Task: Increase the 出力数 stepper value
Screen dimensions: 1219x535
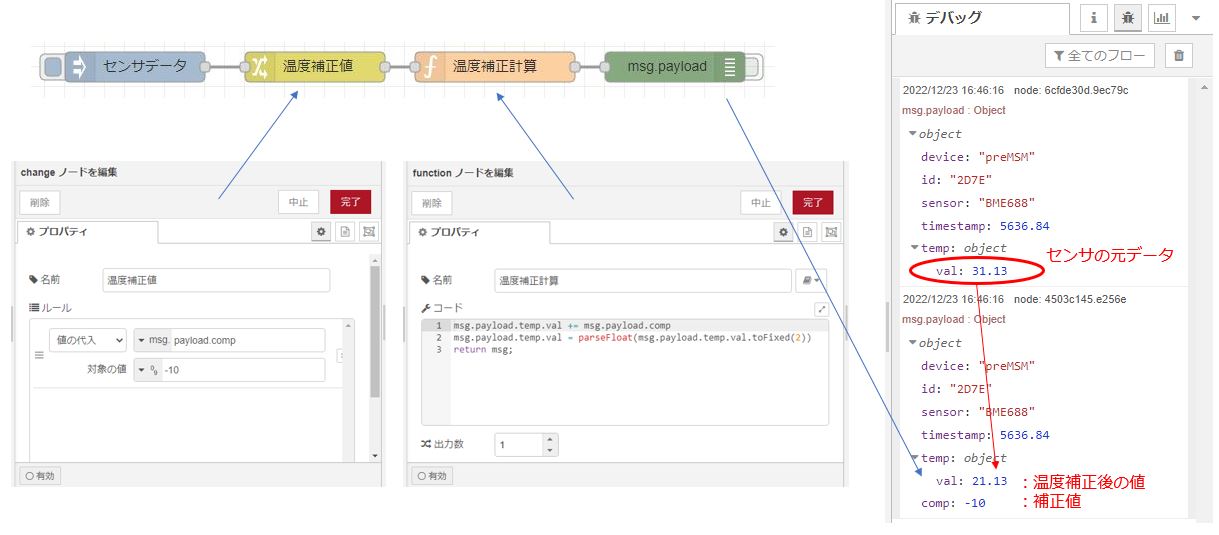Action: pos(550,439)
